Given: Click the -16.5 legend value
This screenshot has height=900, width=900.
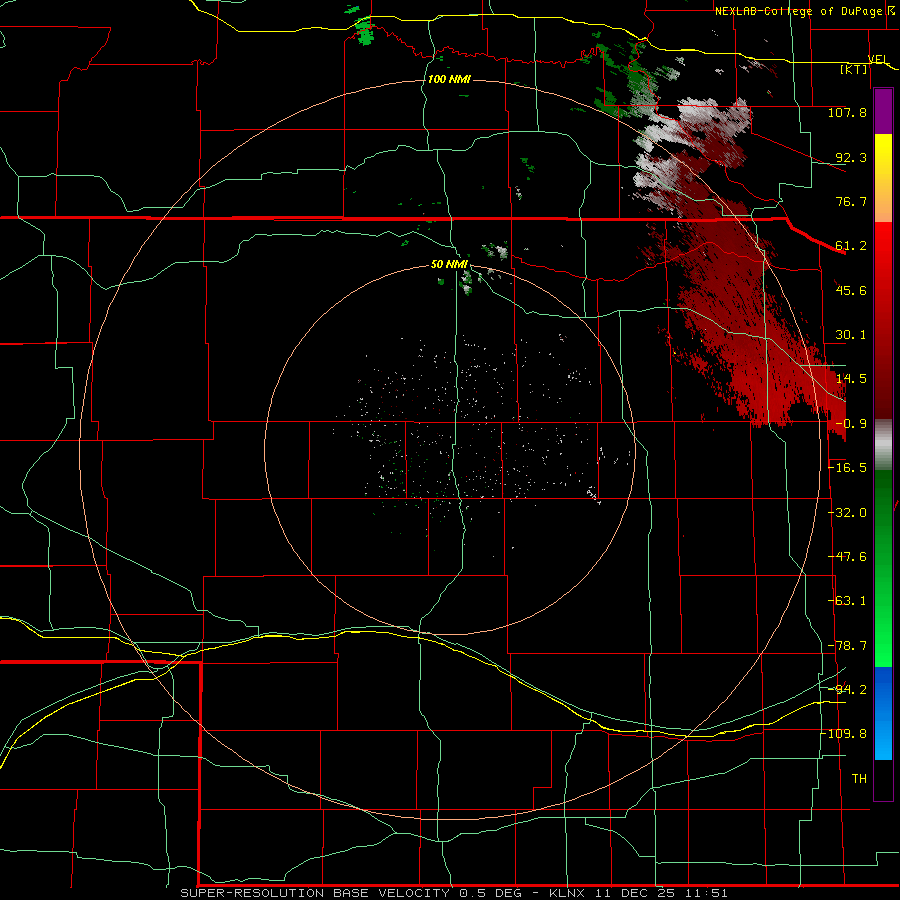Looking at the screenshot, I should tap(847, 468).
